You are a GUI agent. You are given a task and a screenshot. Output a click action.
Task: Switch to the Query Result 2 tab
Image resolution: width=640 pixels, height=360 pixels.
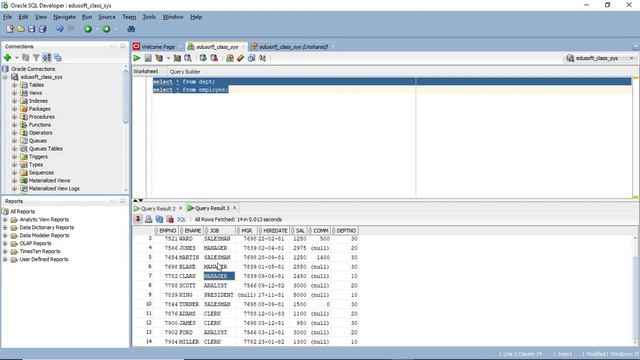pos(158,209)
